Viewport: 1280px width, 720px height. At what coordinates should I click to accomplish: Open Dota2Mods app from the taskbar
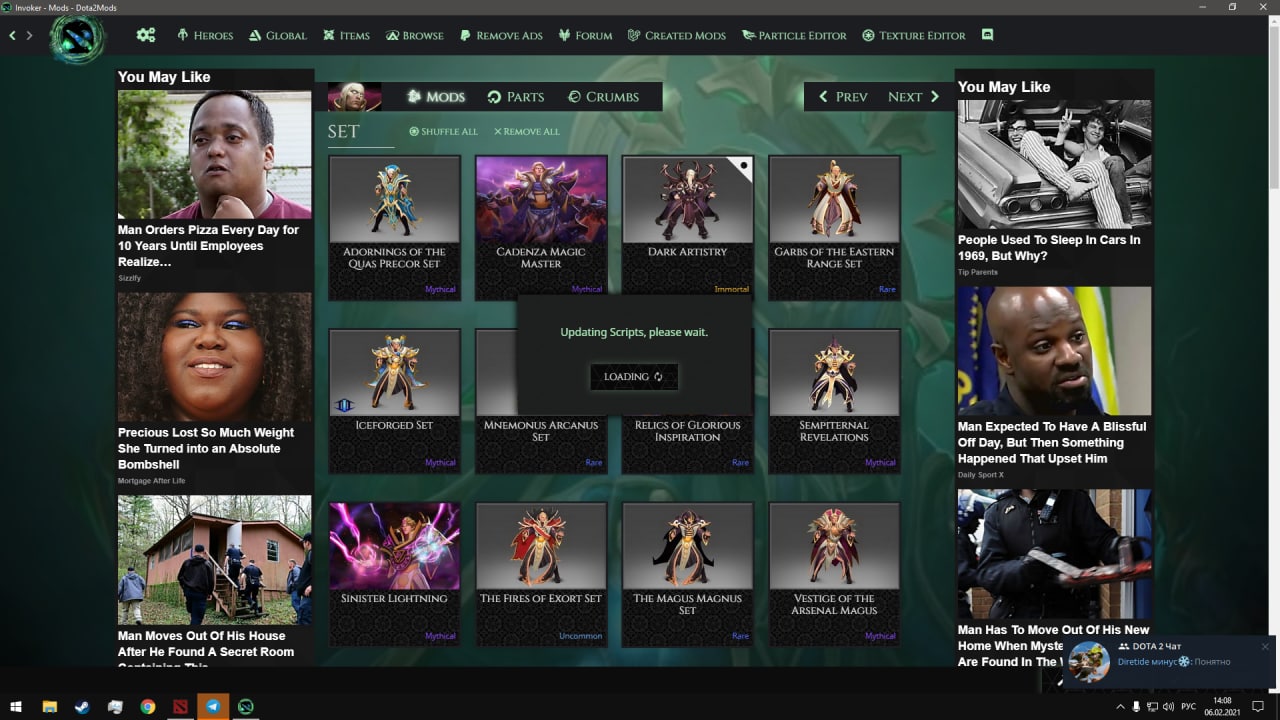pos(246,706)
